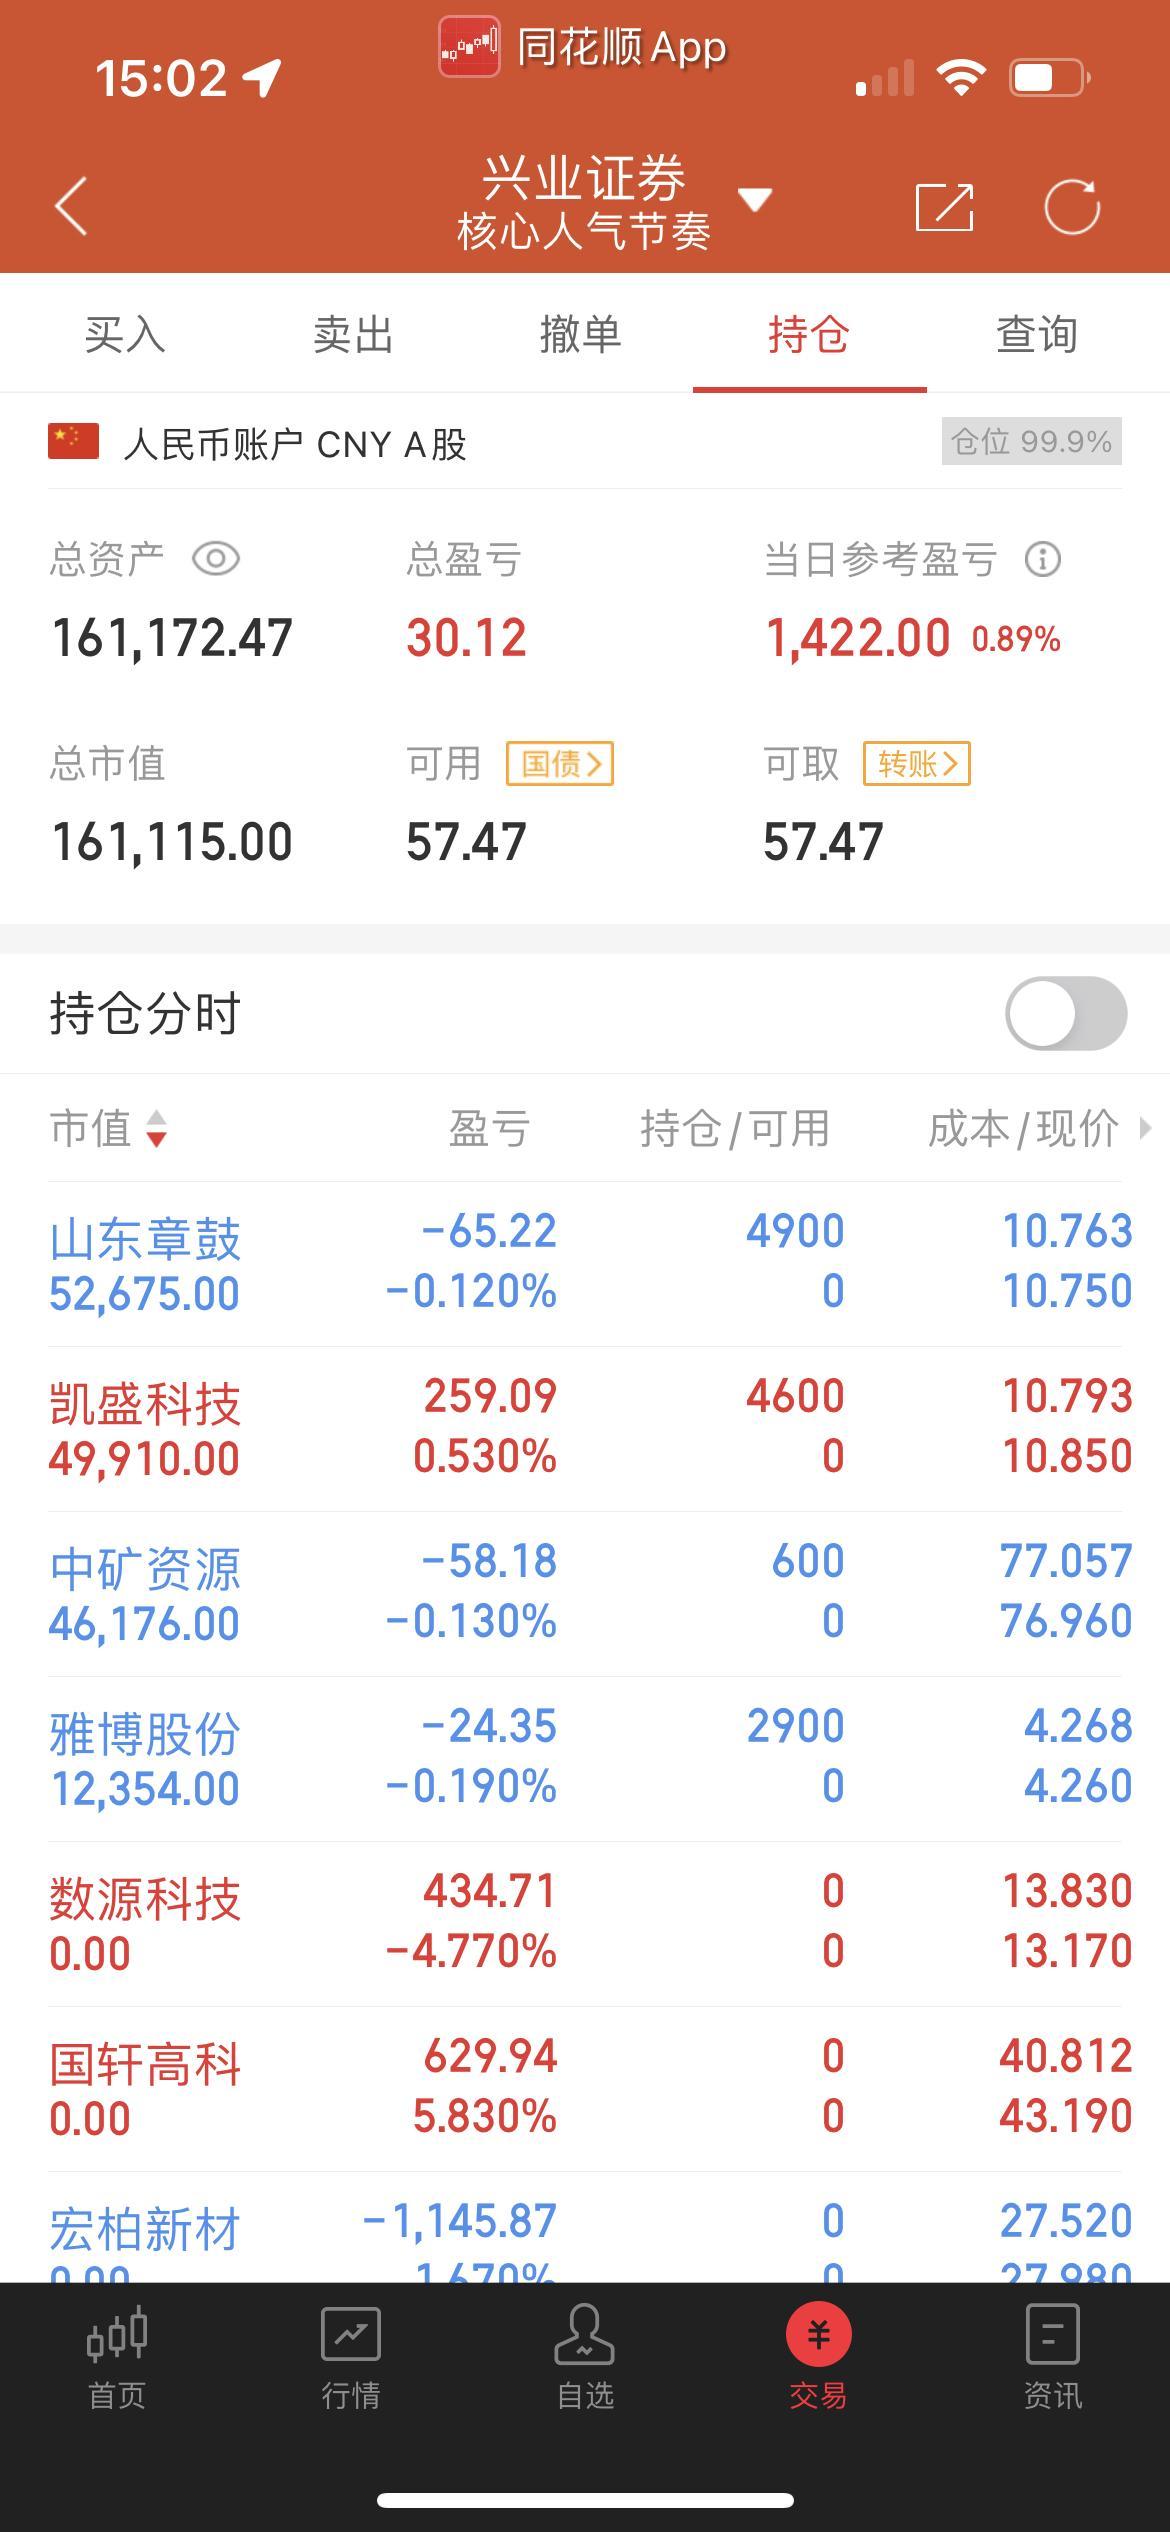Viewport: 1170px width, 2532px height.
Task: Expand more columns arrow after 成本/现价
Action: tap(1146, 1129)
